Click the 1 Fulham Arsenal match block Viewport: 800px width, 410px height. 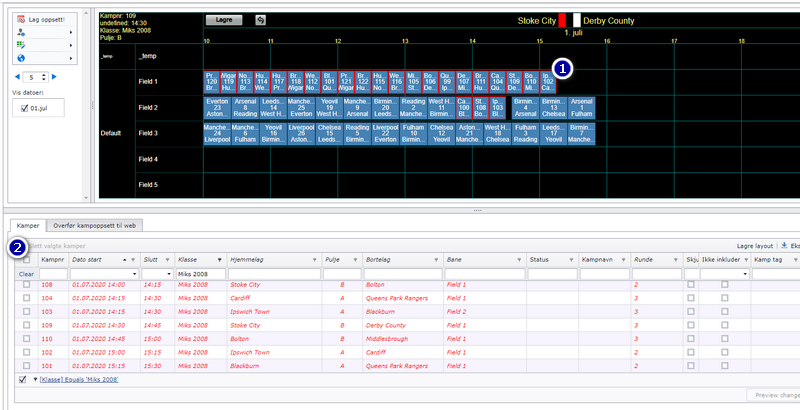(x=582, y=108)
